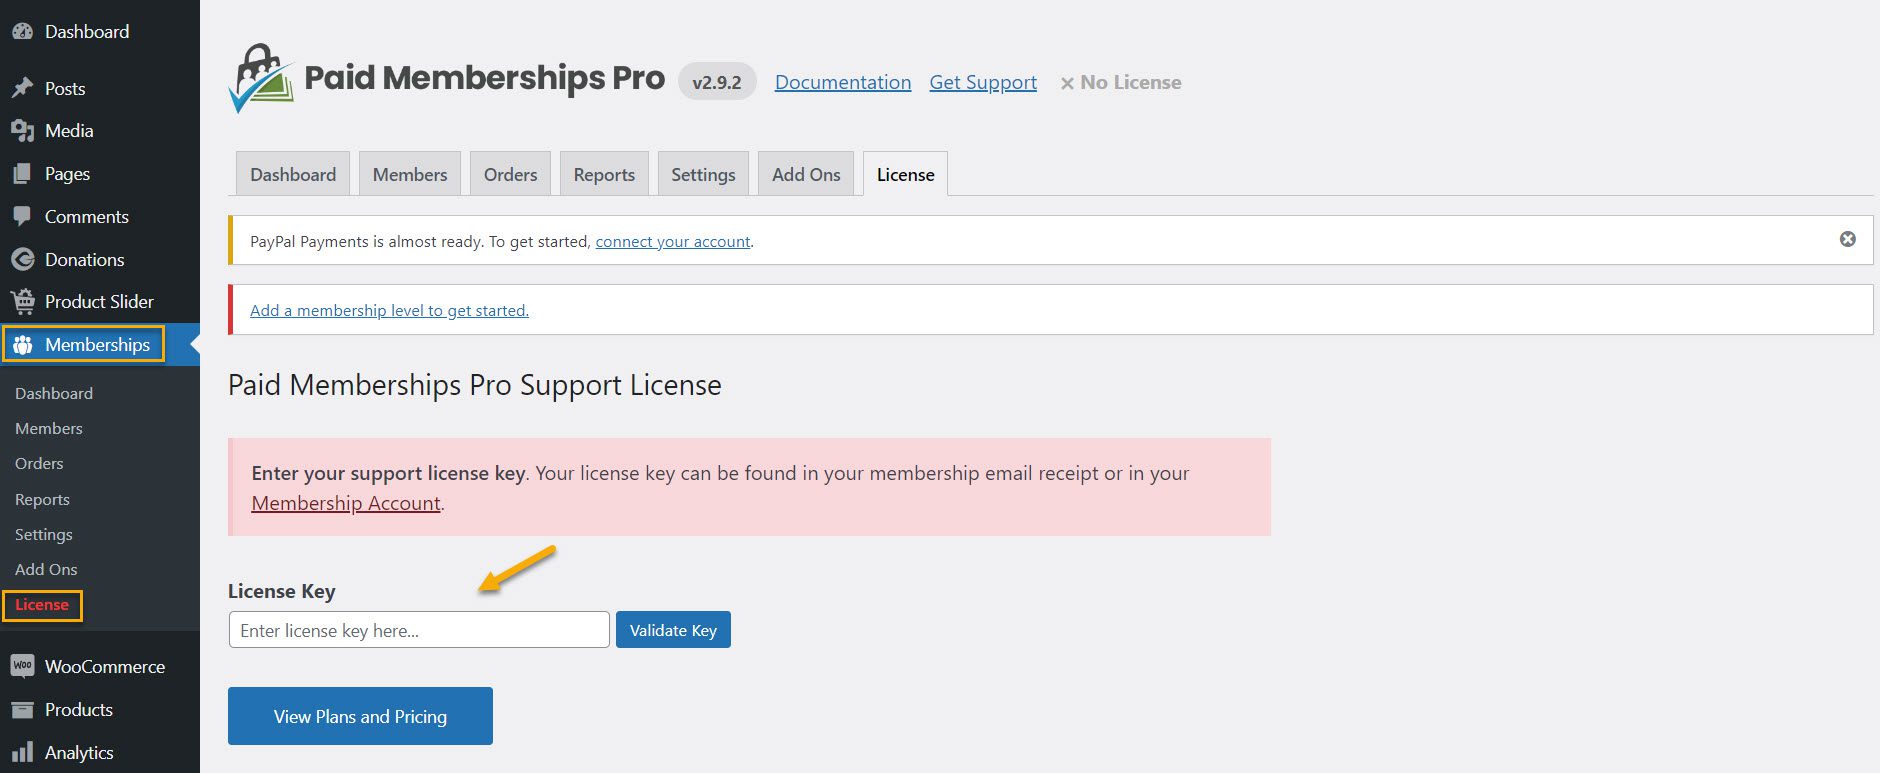Viewport: 1880px width, 773px height.
Task: Switch to the Orders tab
Action: pyautogui.click(x=510, y=174)
